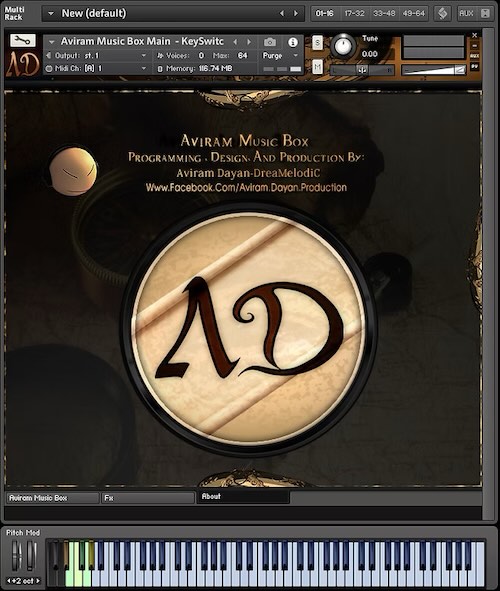Switch to the Fx tab
This screenshot has height=591, width=500.
point(148,498)
